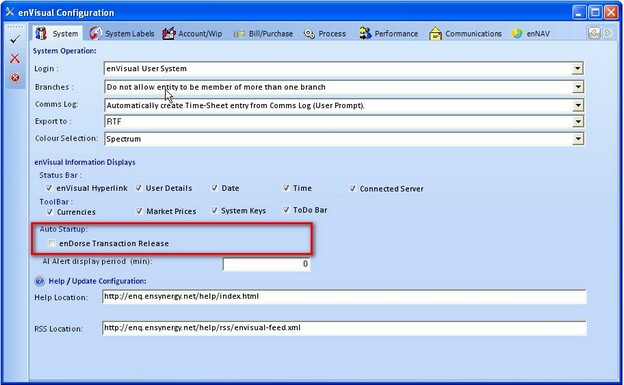Click the Performance tab icon

[x=365, y=33]
